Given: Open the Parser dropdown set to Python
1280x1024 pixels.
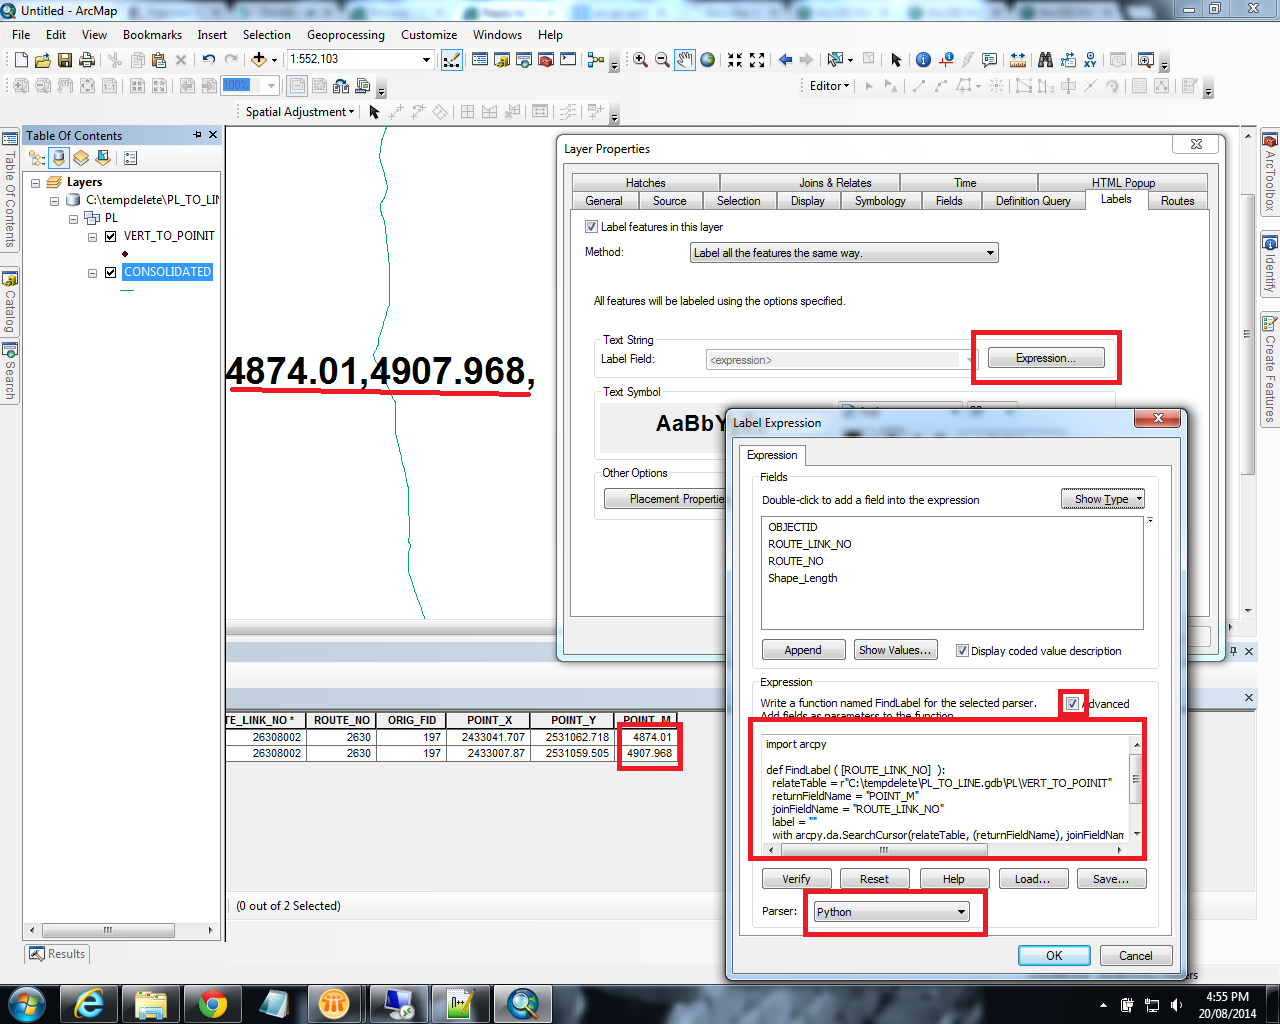Looking at the screenshot, I should (891, 912).
